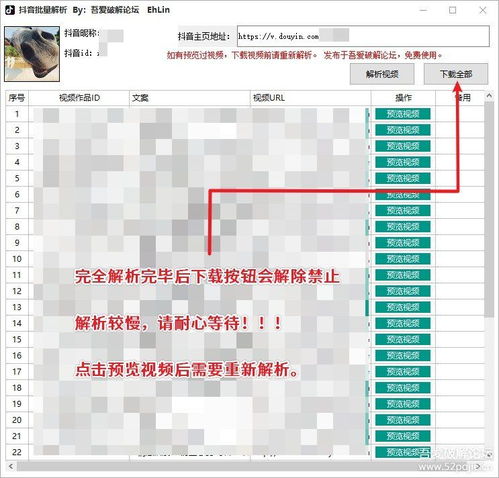
Task: Preview video in row 5
Action: pos(403,178)
